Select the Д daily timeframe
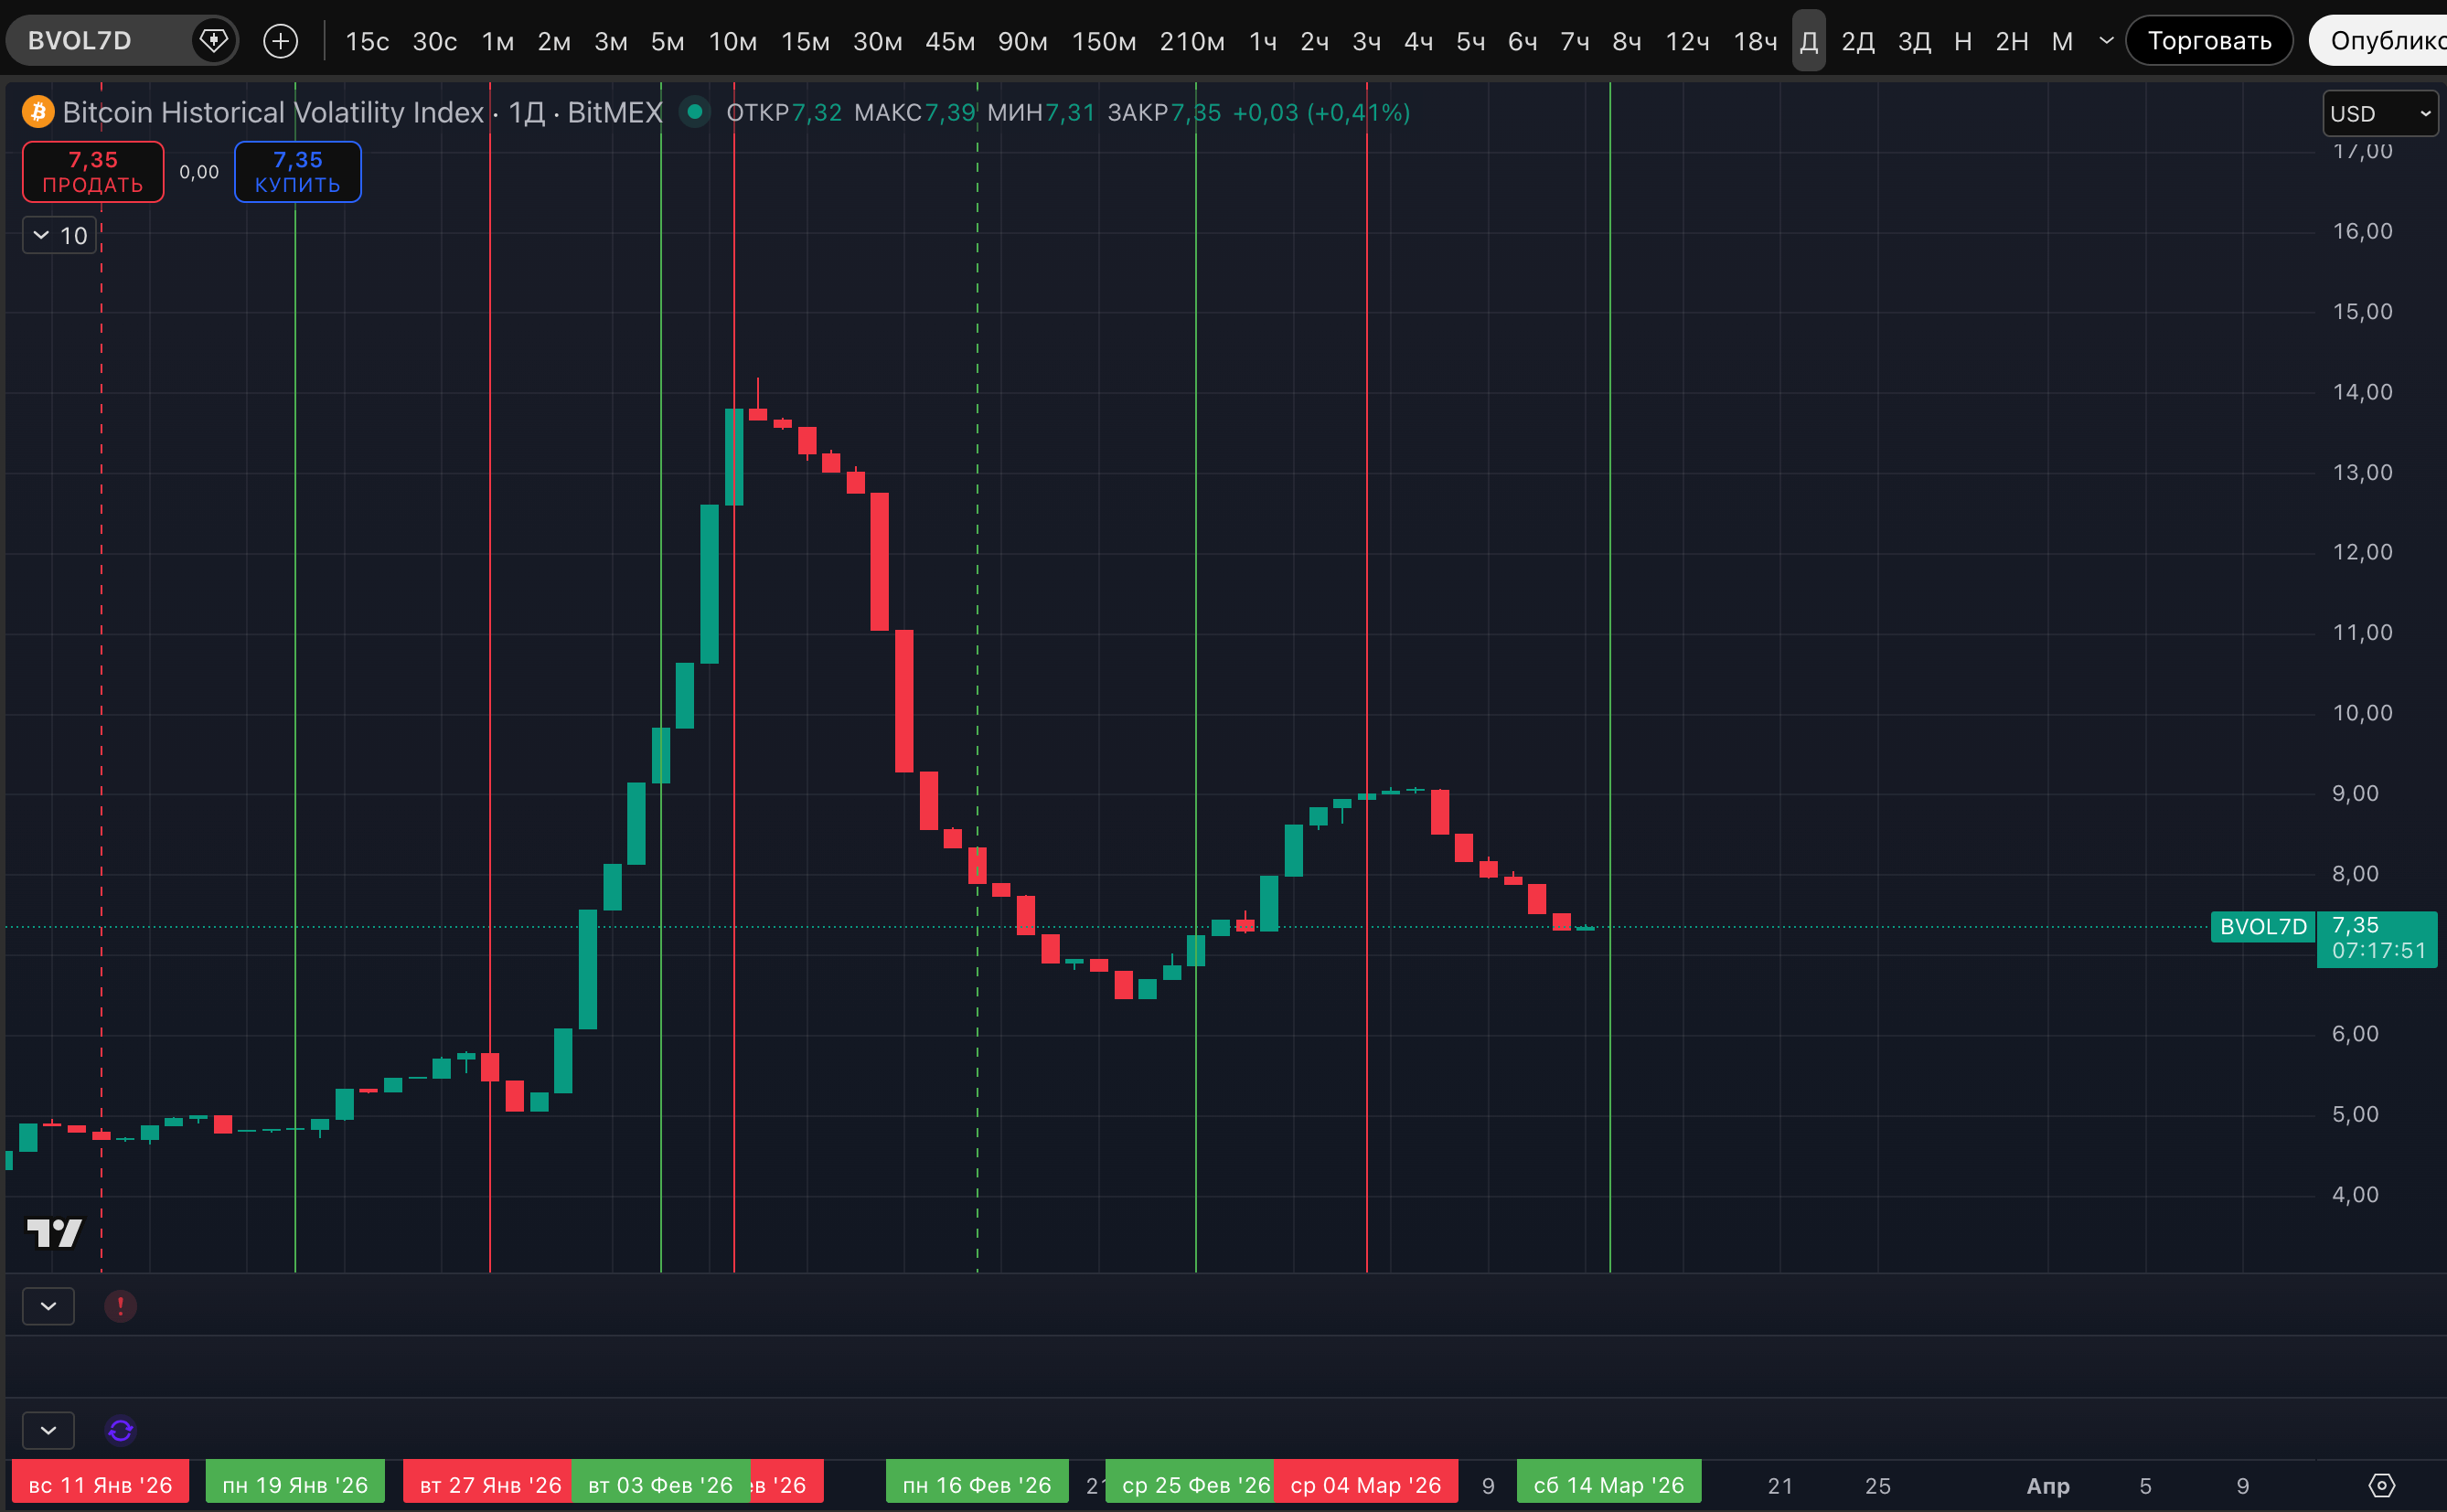The width and height of the screenshot is (2447, 1512). point(1808,41)
